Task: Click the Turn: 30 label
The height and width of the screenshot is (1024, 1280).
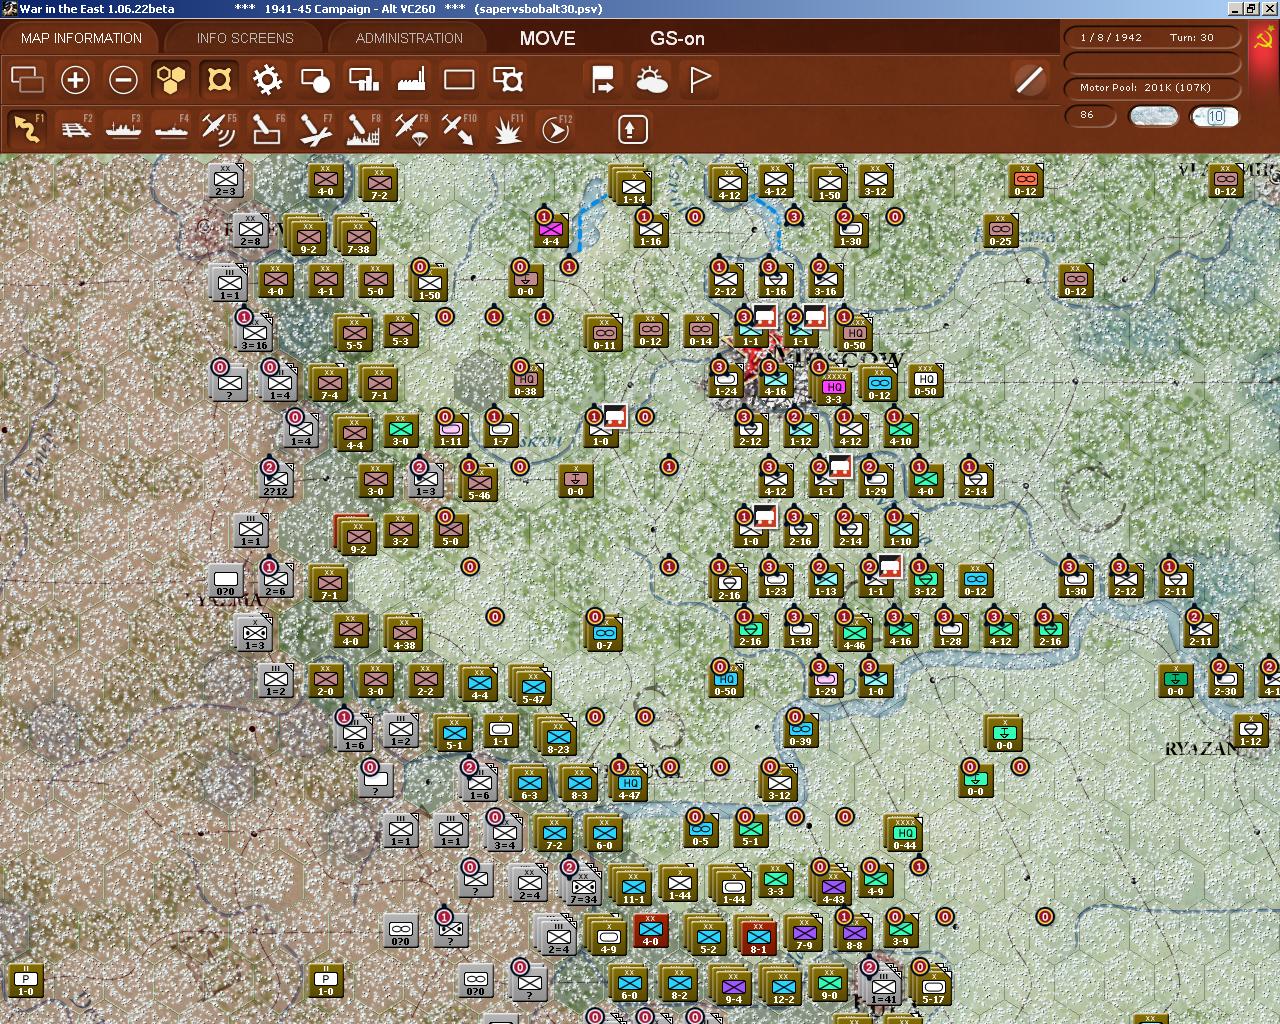Action: pos(1191,37)
